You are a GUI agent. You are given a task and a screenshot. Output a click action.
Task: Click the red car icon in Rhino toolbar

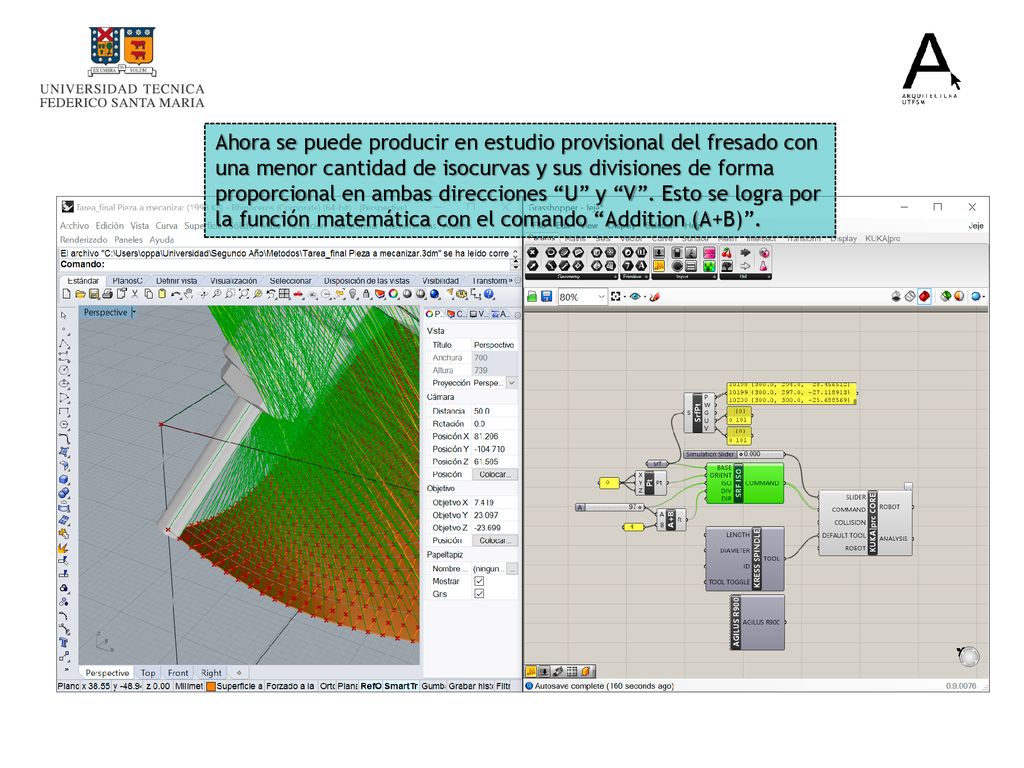coord(298,295)
